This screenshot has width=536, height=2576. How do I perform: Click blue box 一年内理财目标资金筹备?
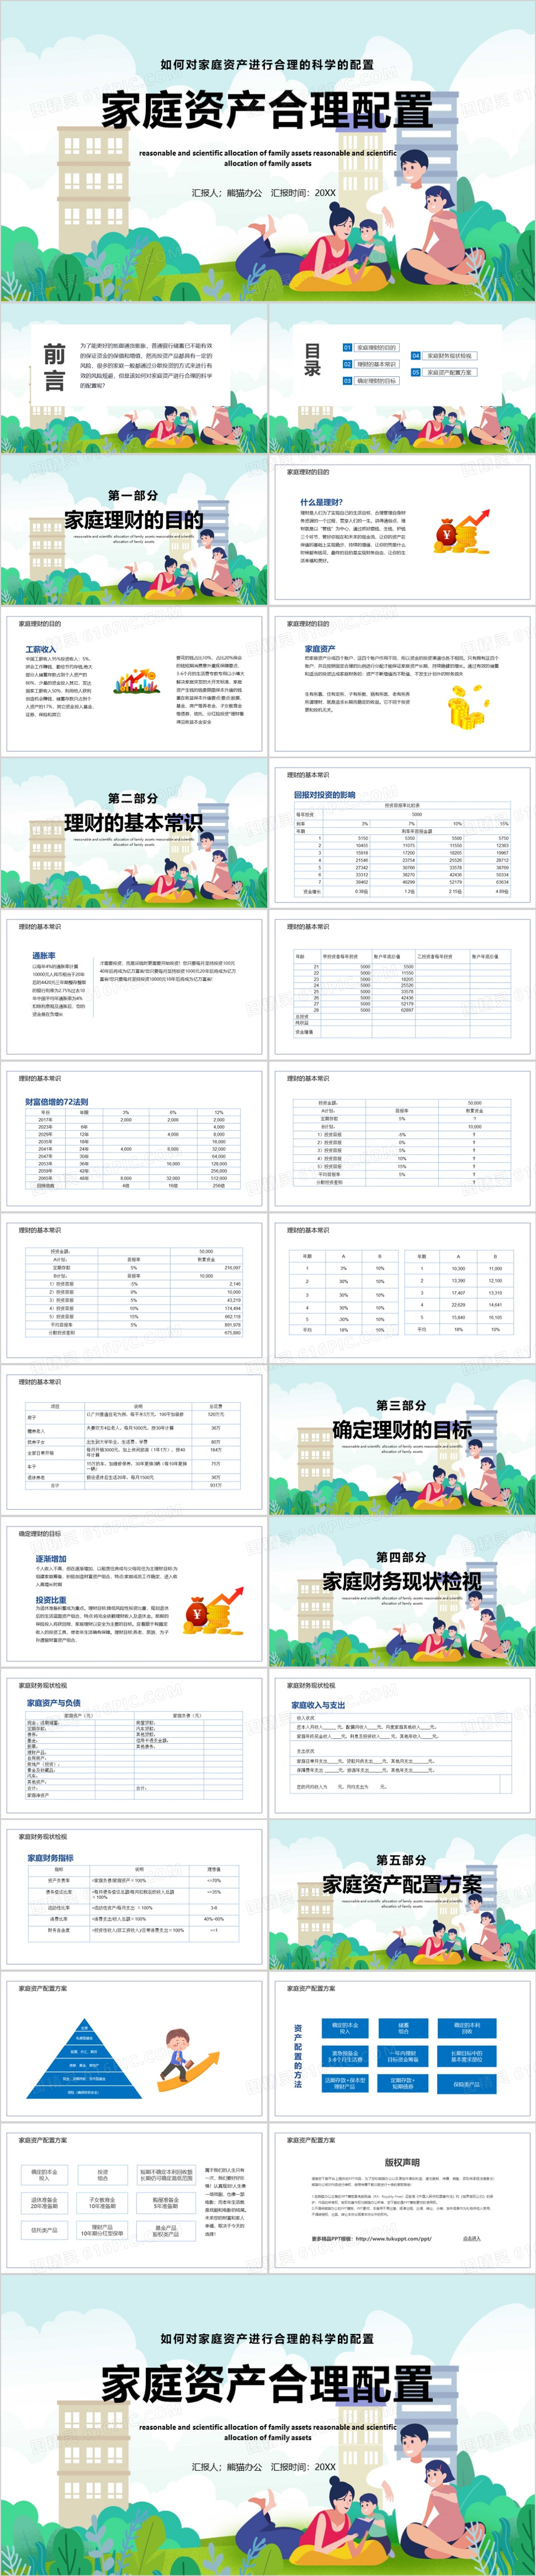click(403, 2056)
